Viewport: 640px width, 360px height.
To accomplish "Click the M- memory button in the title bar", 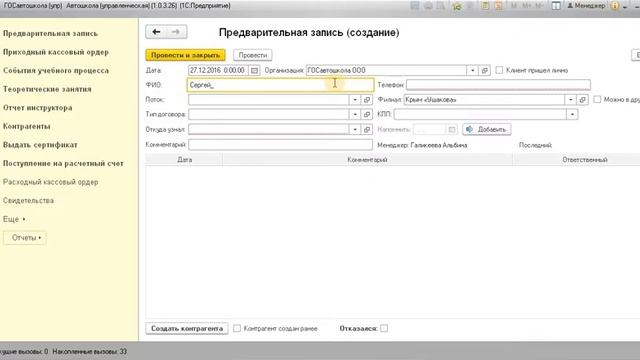I will click(x=540, y=6).
